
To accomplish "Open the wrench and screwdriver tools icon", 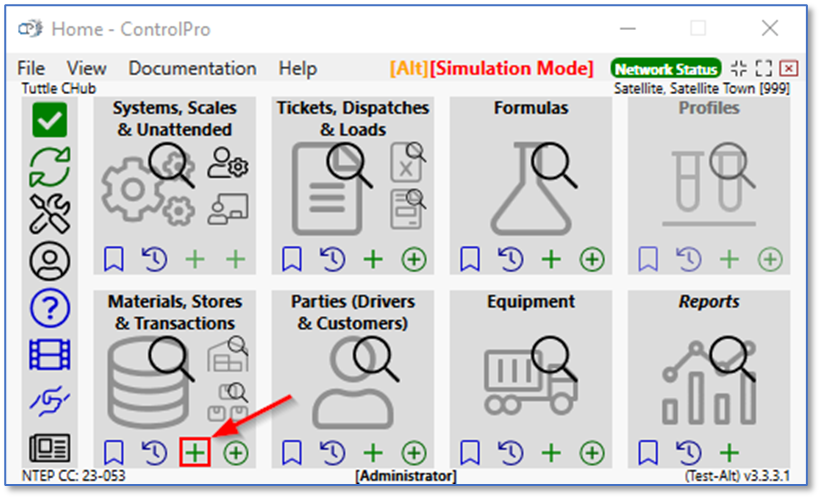I will click(49, 213).
